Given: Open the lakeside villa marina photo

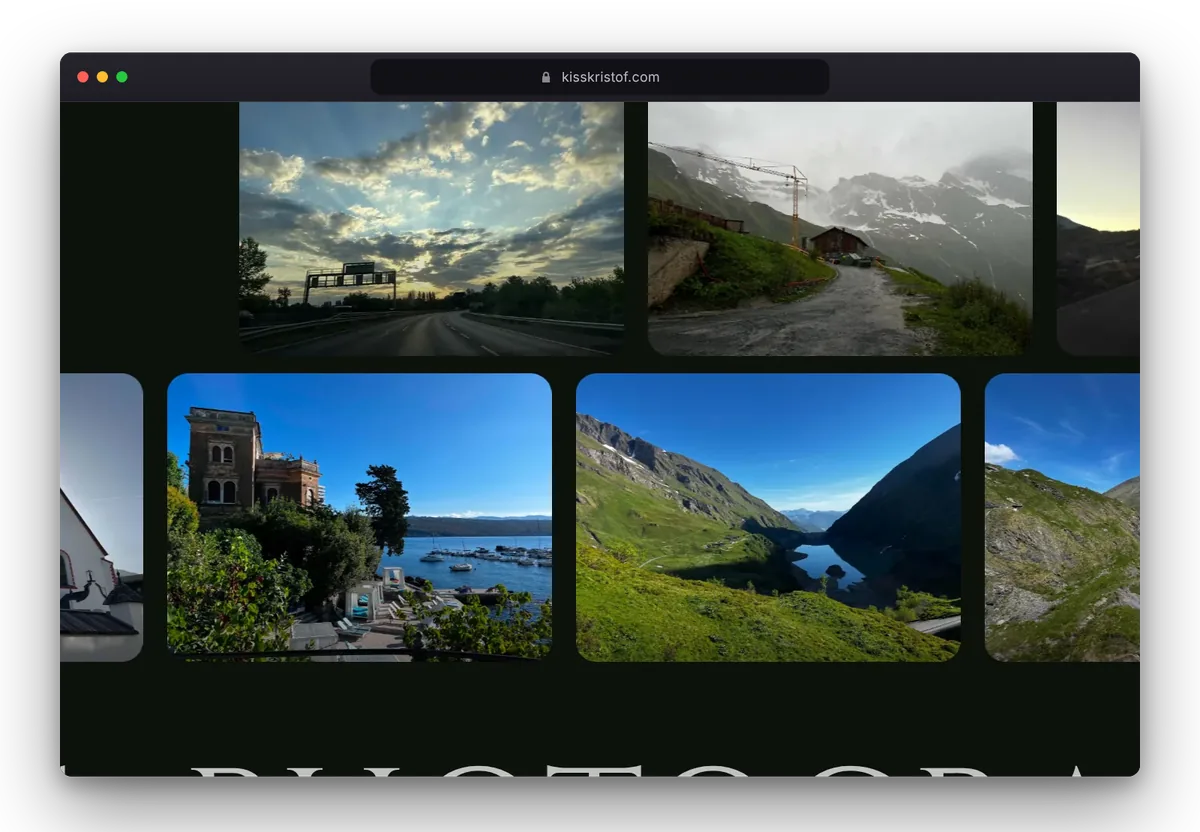Looking at the screenshot, I should tap(359, 517).
